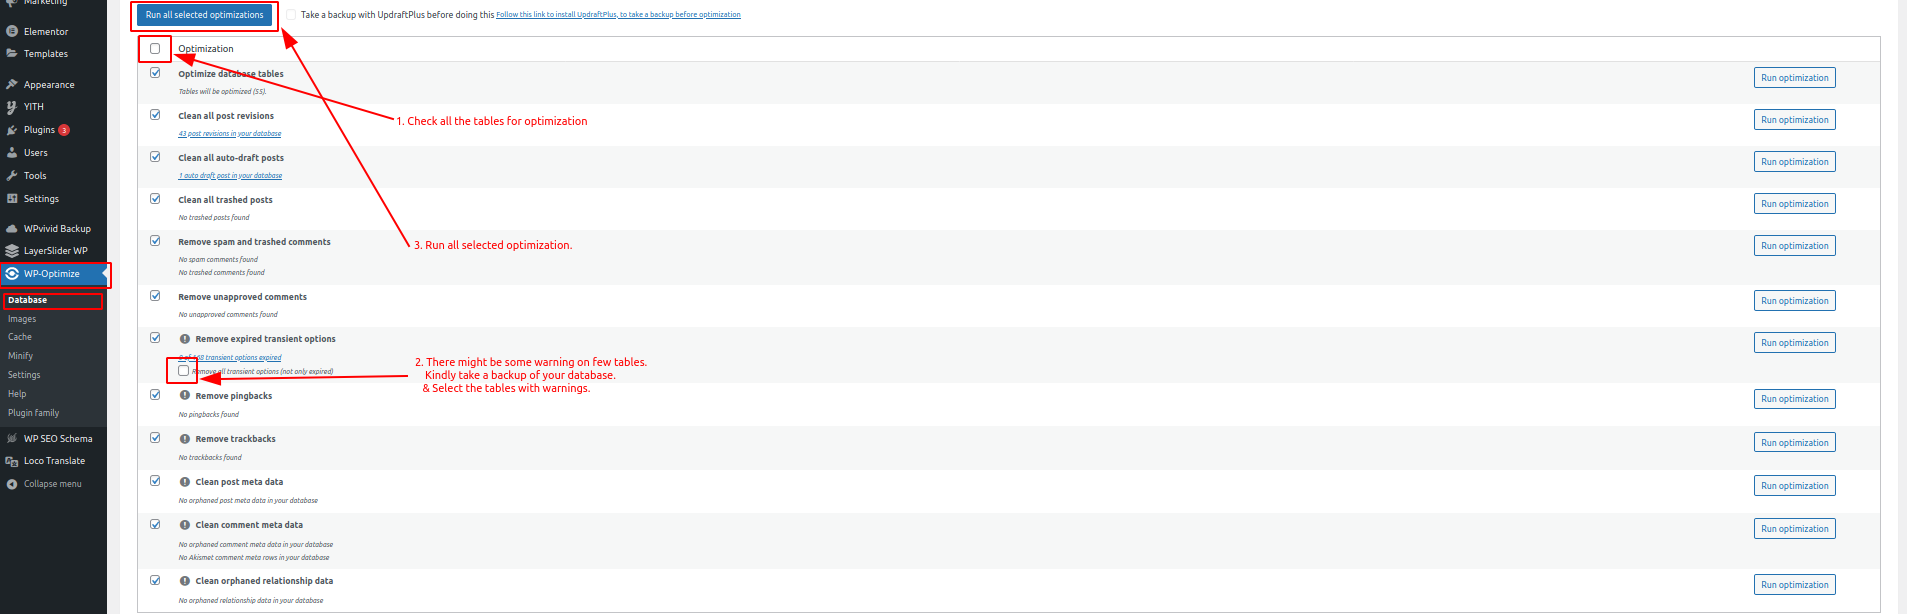Click Run all selected optimizations button
The width and height of the screenshot is (1907, 614).
[x=205, y=15]
